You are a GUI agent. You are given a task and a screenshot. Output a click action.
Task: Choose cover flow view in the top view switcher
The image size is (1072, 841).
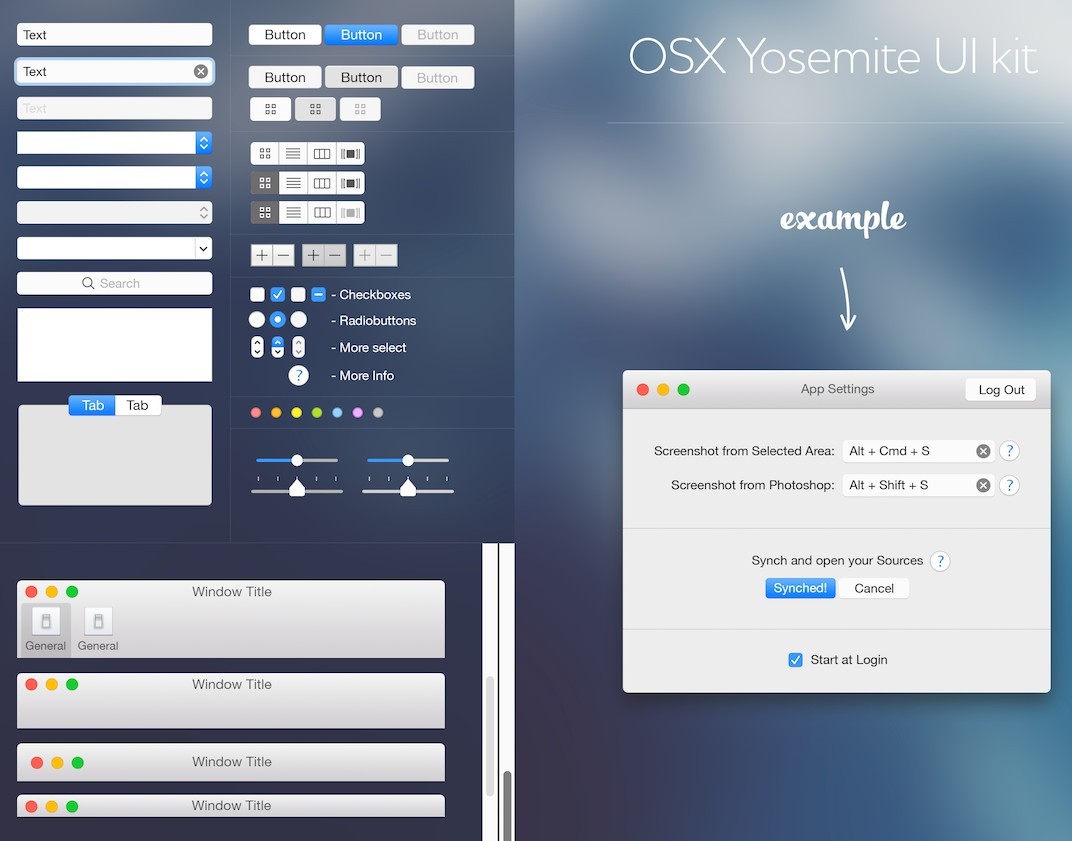click(350, 153)
